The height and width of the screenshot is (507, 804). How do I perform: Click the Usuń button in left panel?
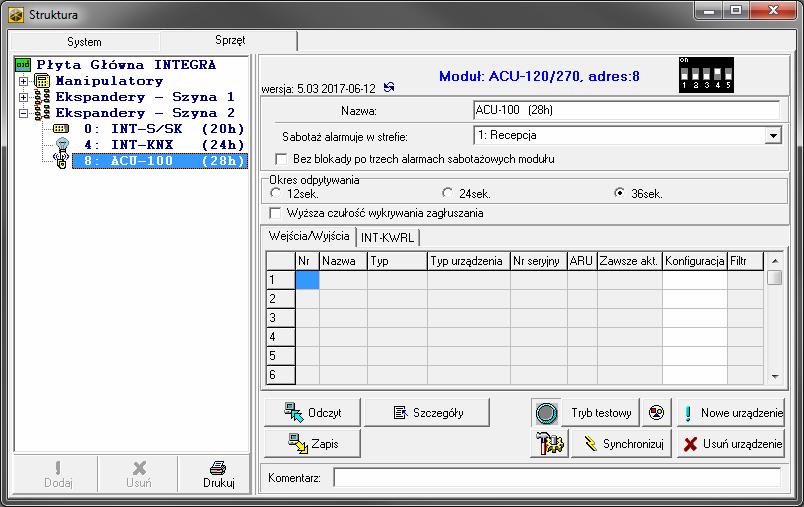click(138, 475)
